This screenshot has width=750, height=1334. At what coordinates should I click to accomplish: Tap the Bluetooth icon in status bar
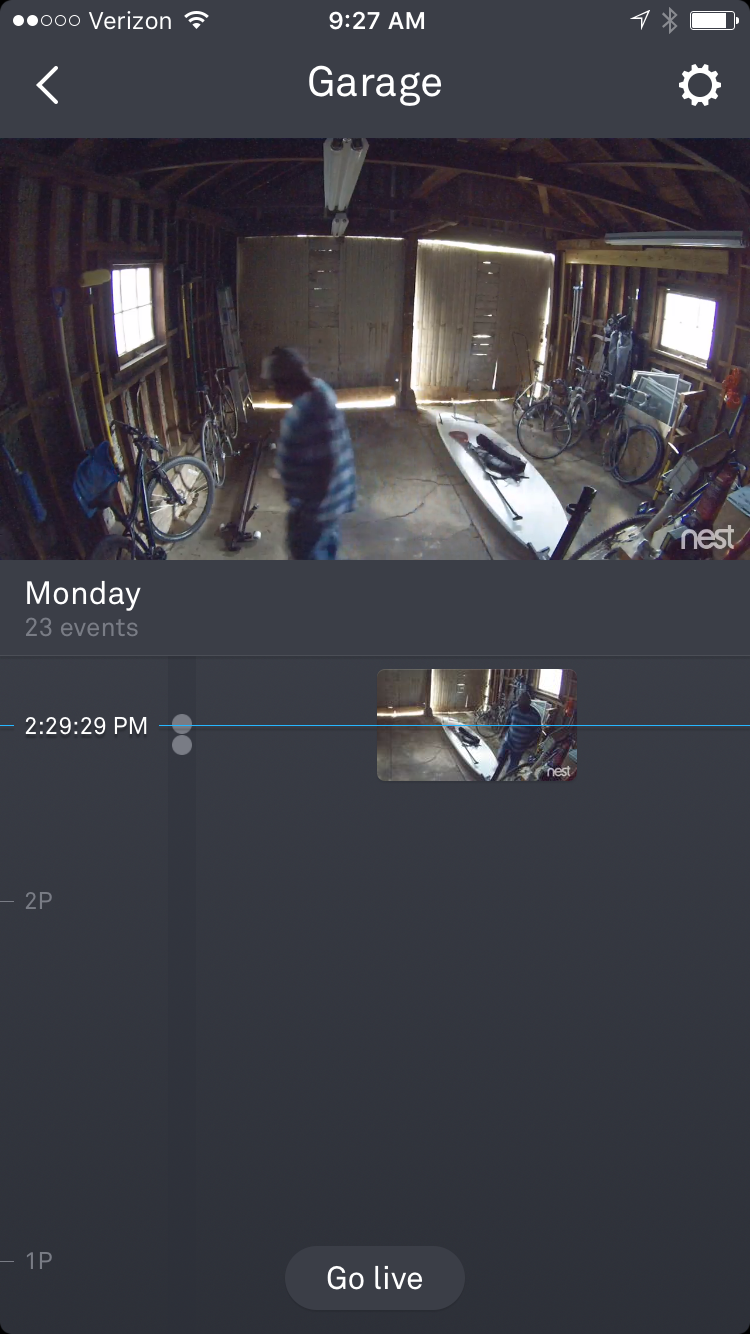tap(670, 20)
